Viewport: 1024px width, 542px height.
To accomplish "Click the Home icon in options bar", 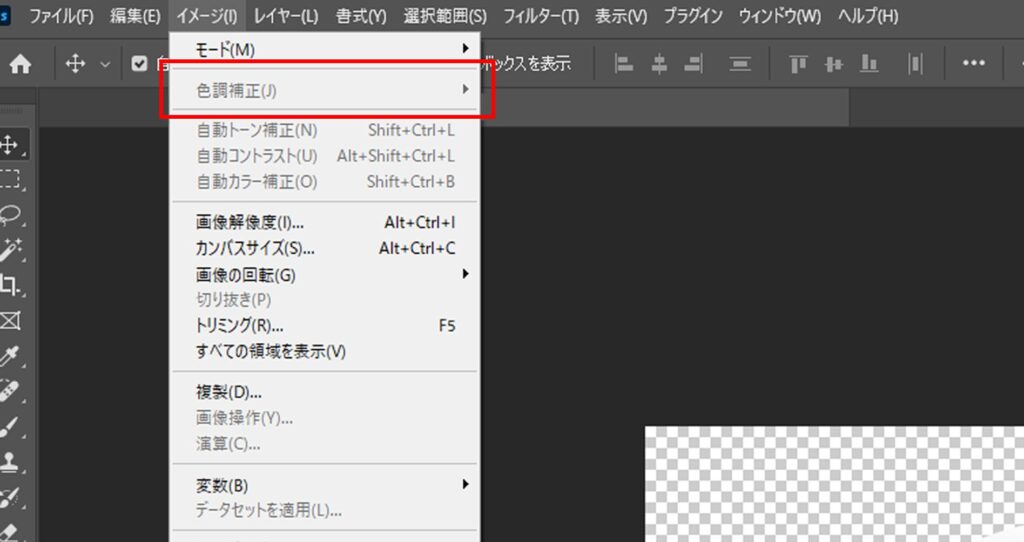I will click(x=20, y=64).
